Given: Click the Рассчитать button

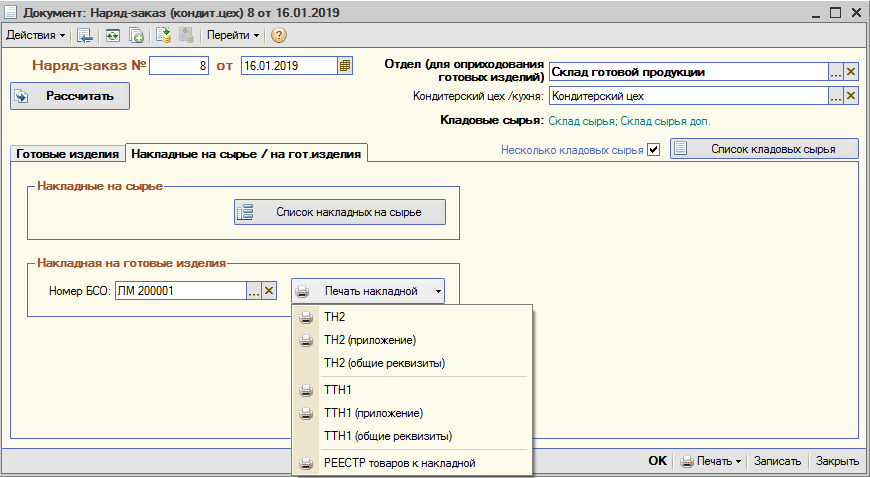Looking at the screenshot, I should point(70,96).
